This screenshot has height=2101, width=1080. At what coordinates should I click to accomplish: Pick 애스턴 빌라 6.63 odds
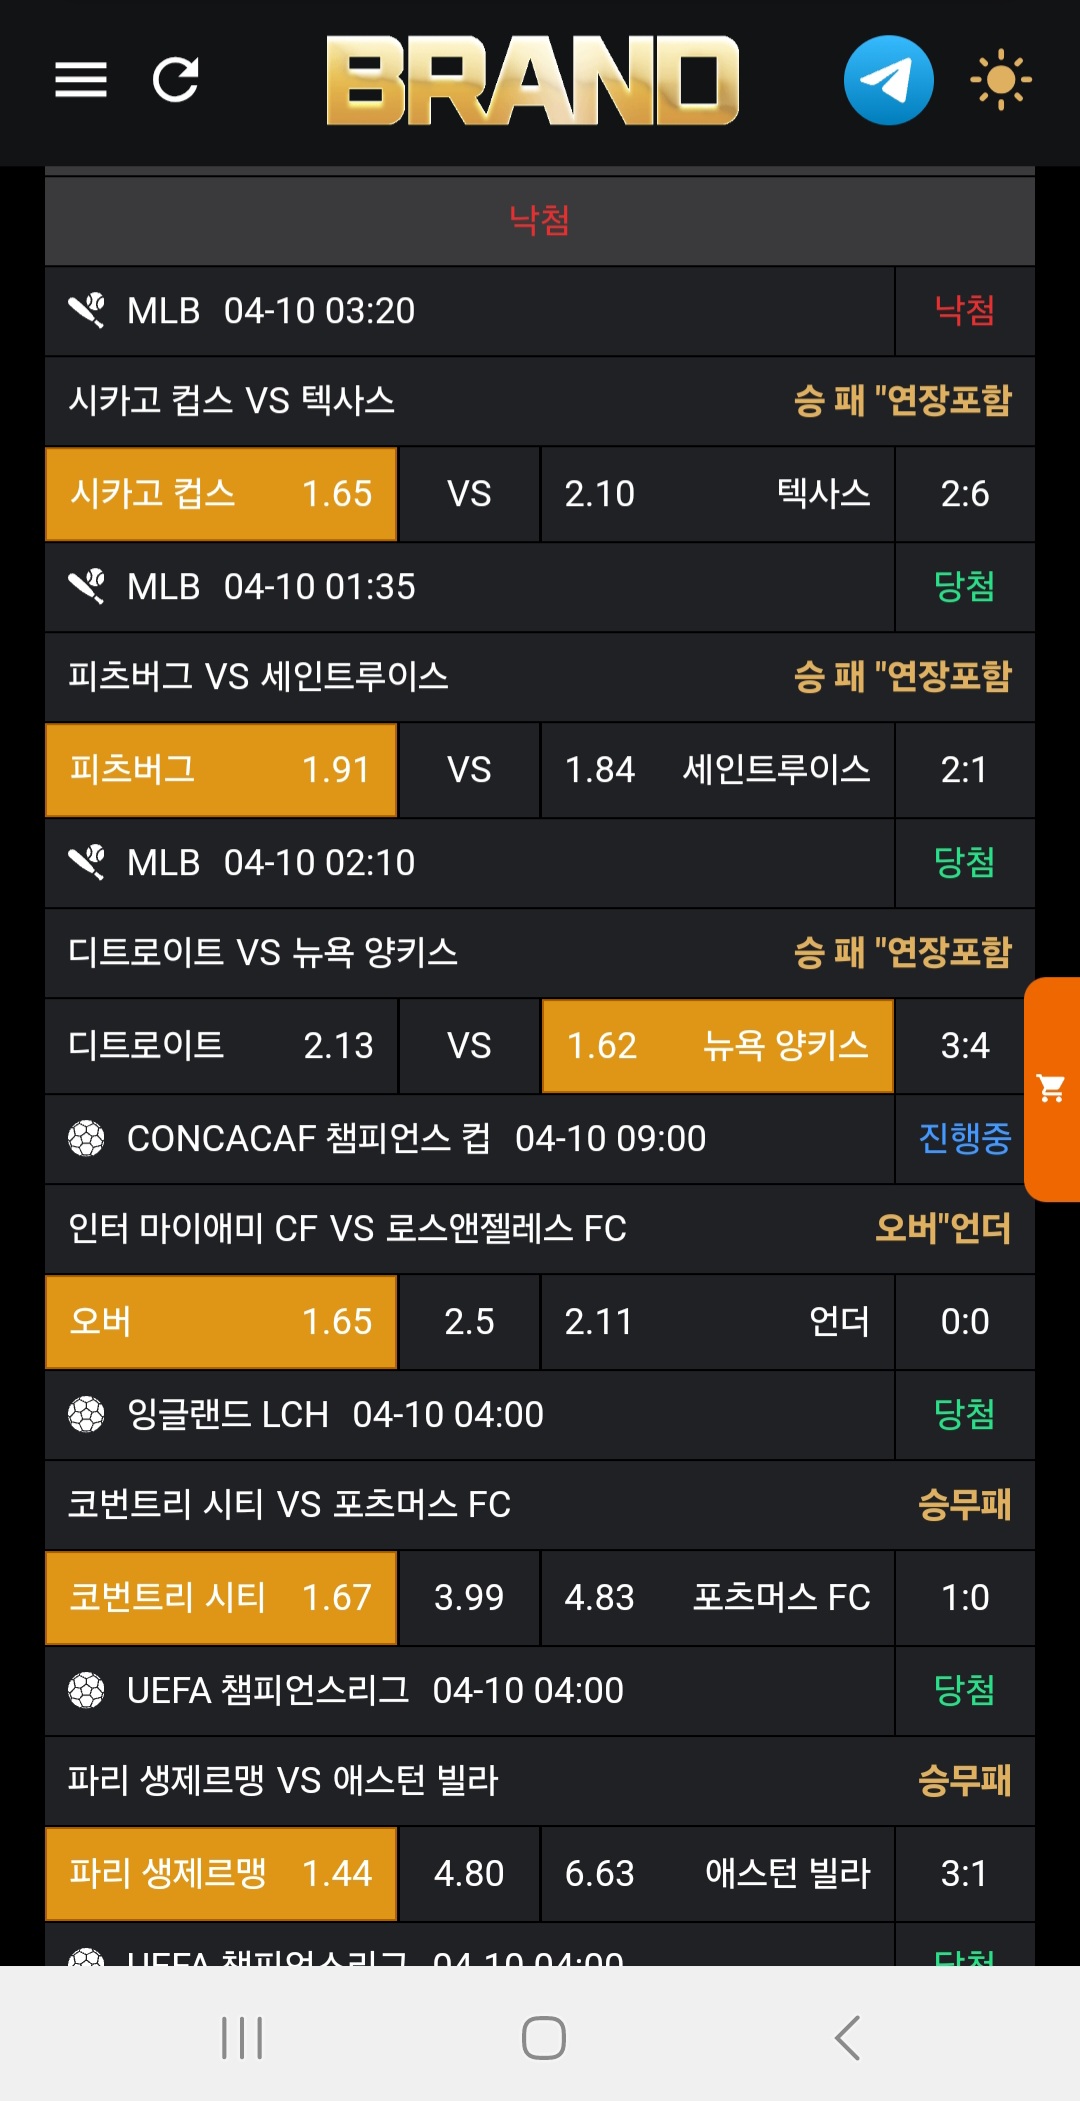(x=717, y=1874)
